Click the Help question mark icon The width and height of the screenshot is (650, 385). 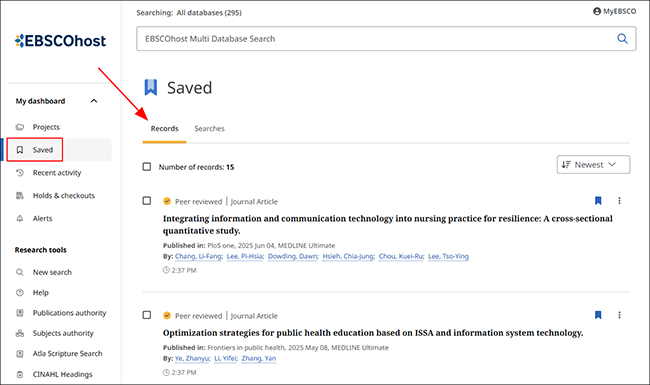coord(19,293)
